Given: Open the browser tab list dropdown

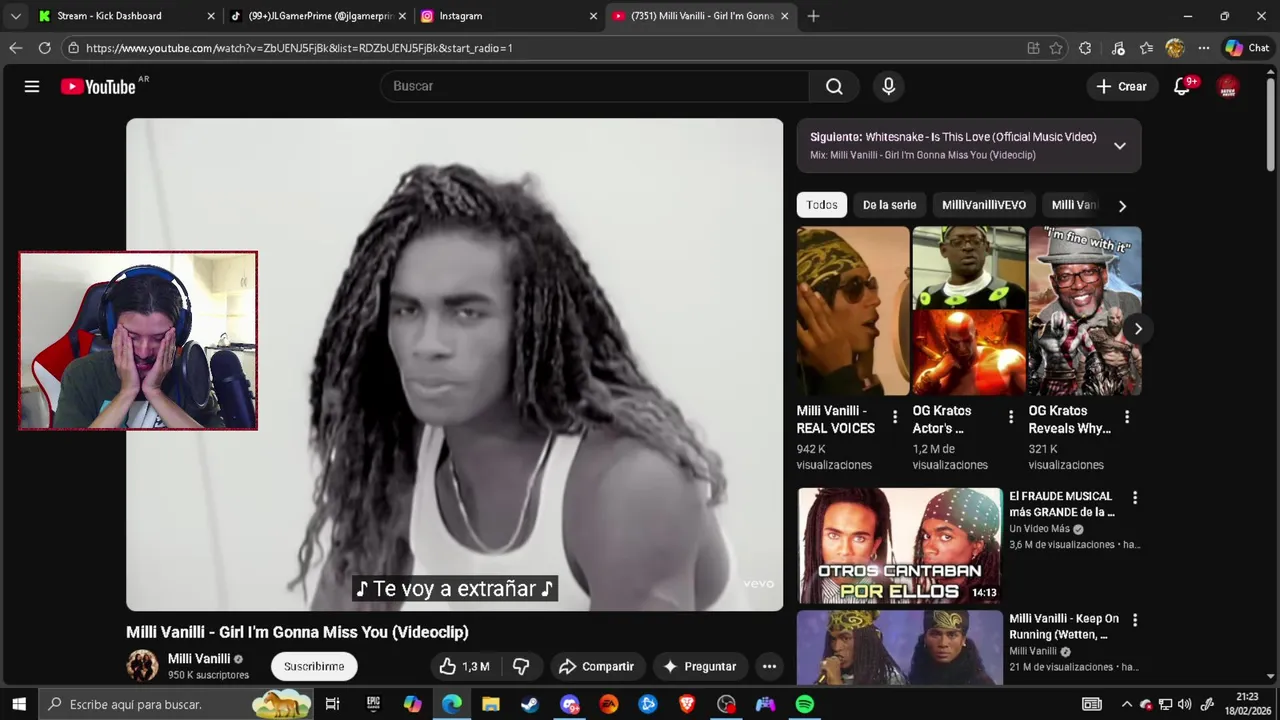Looking at the screenshot, I should point(15,16).
